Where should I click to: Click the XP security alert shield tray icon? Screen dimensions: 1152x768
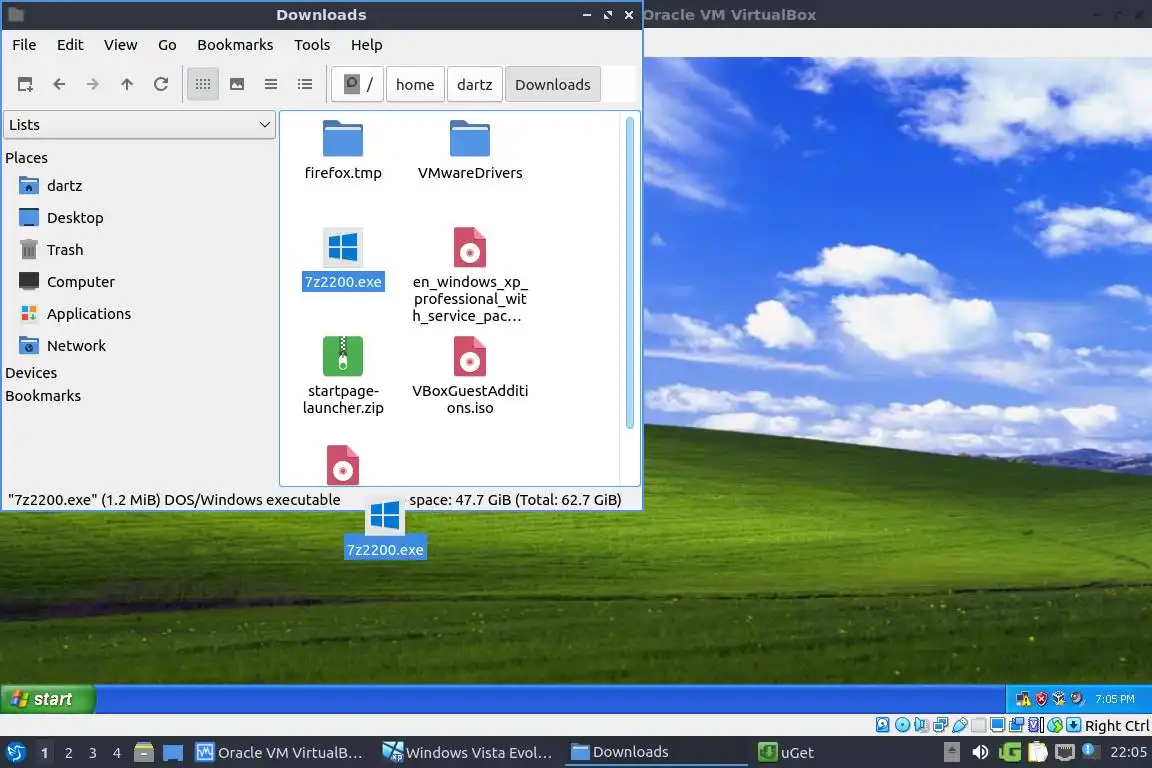(1040, 699)
